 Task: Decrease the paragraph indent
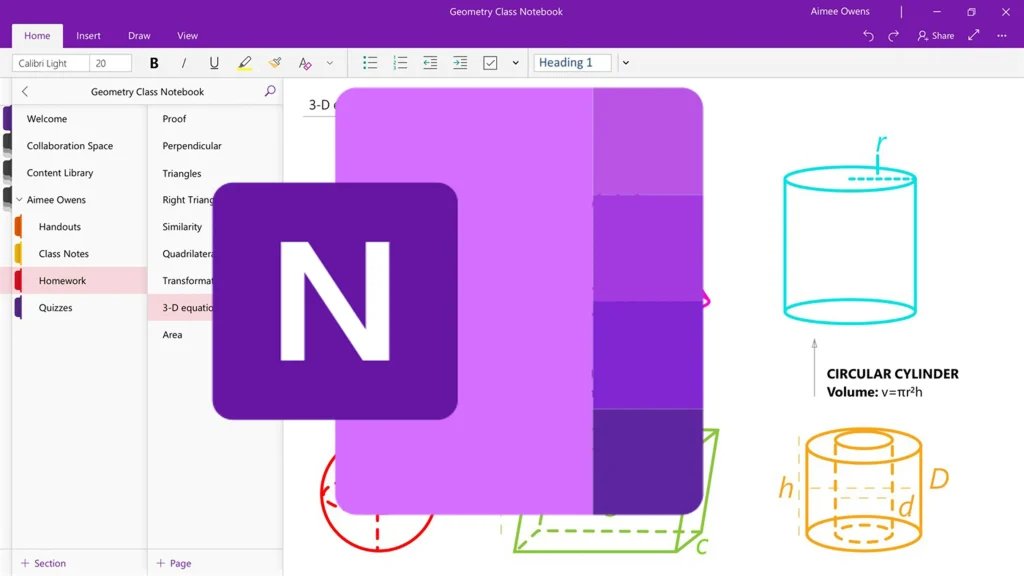[x=430, y=63]
